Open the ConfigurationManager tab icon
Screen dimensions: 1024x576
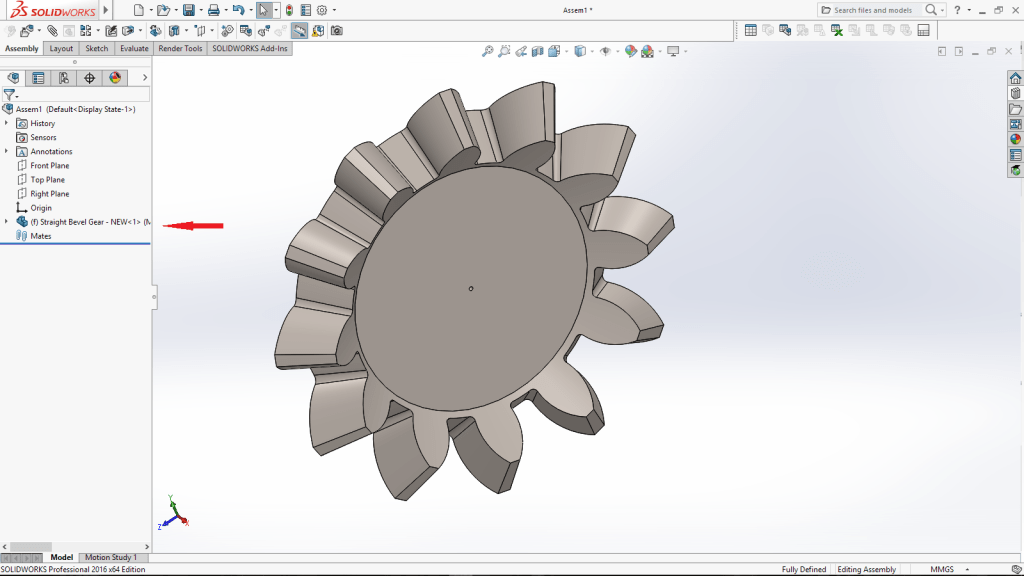pyautogui.click(x=63, y=78)
